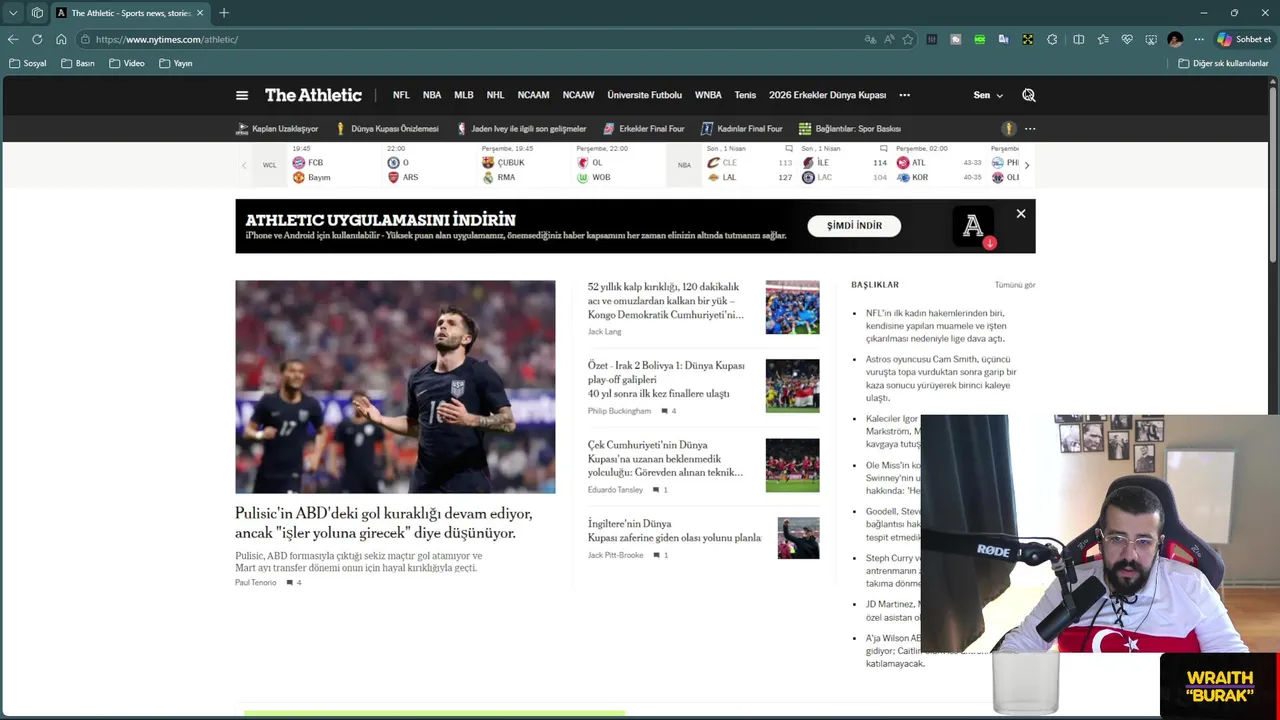Viewport: 1280px width, 720px height.
Task: Click The Athletic logo
Action: click(x=313, y=95)
